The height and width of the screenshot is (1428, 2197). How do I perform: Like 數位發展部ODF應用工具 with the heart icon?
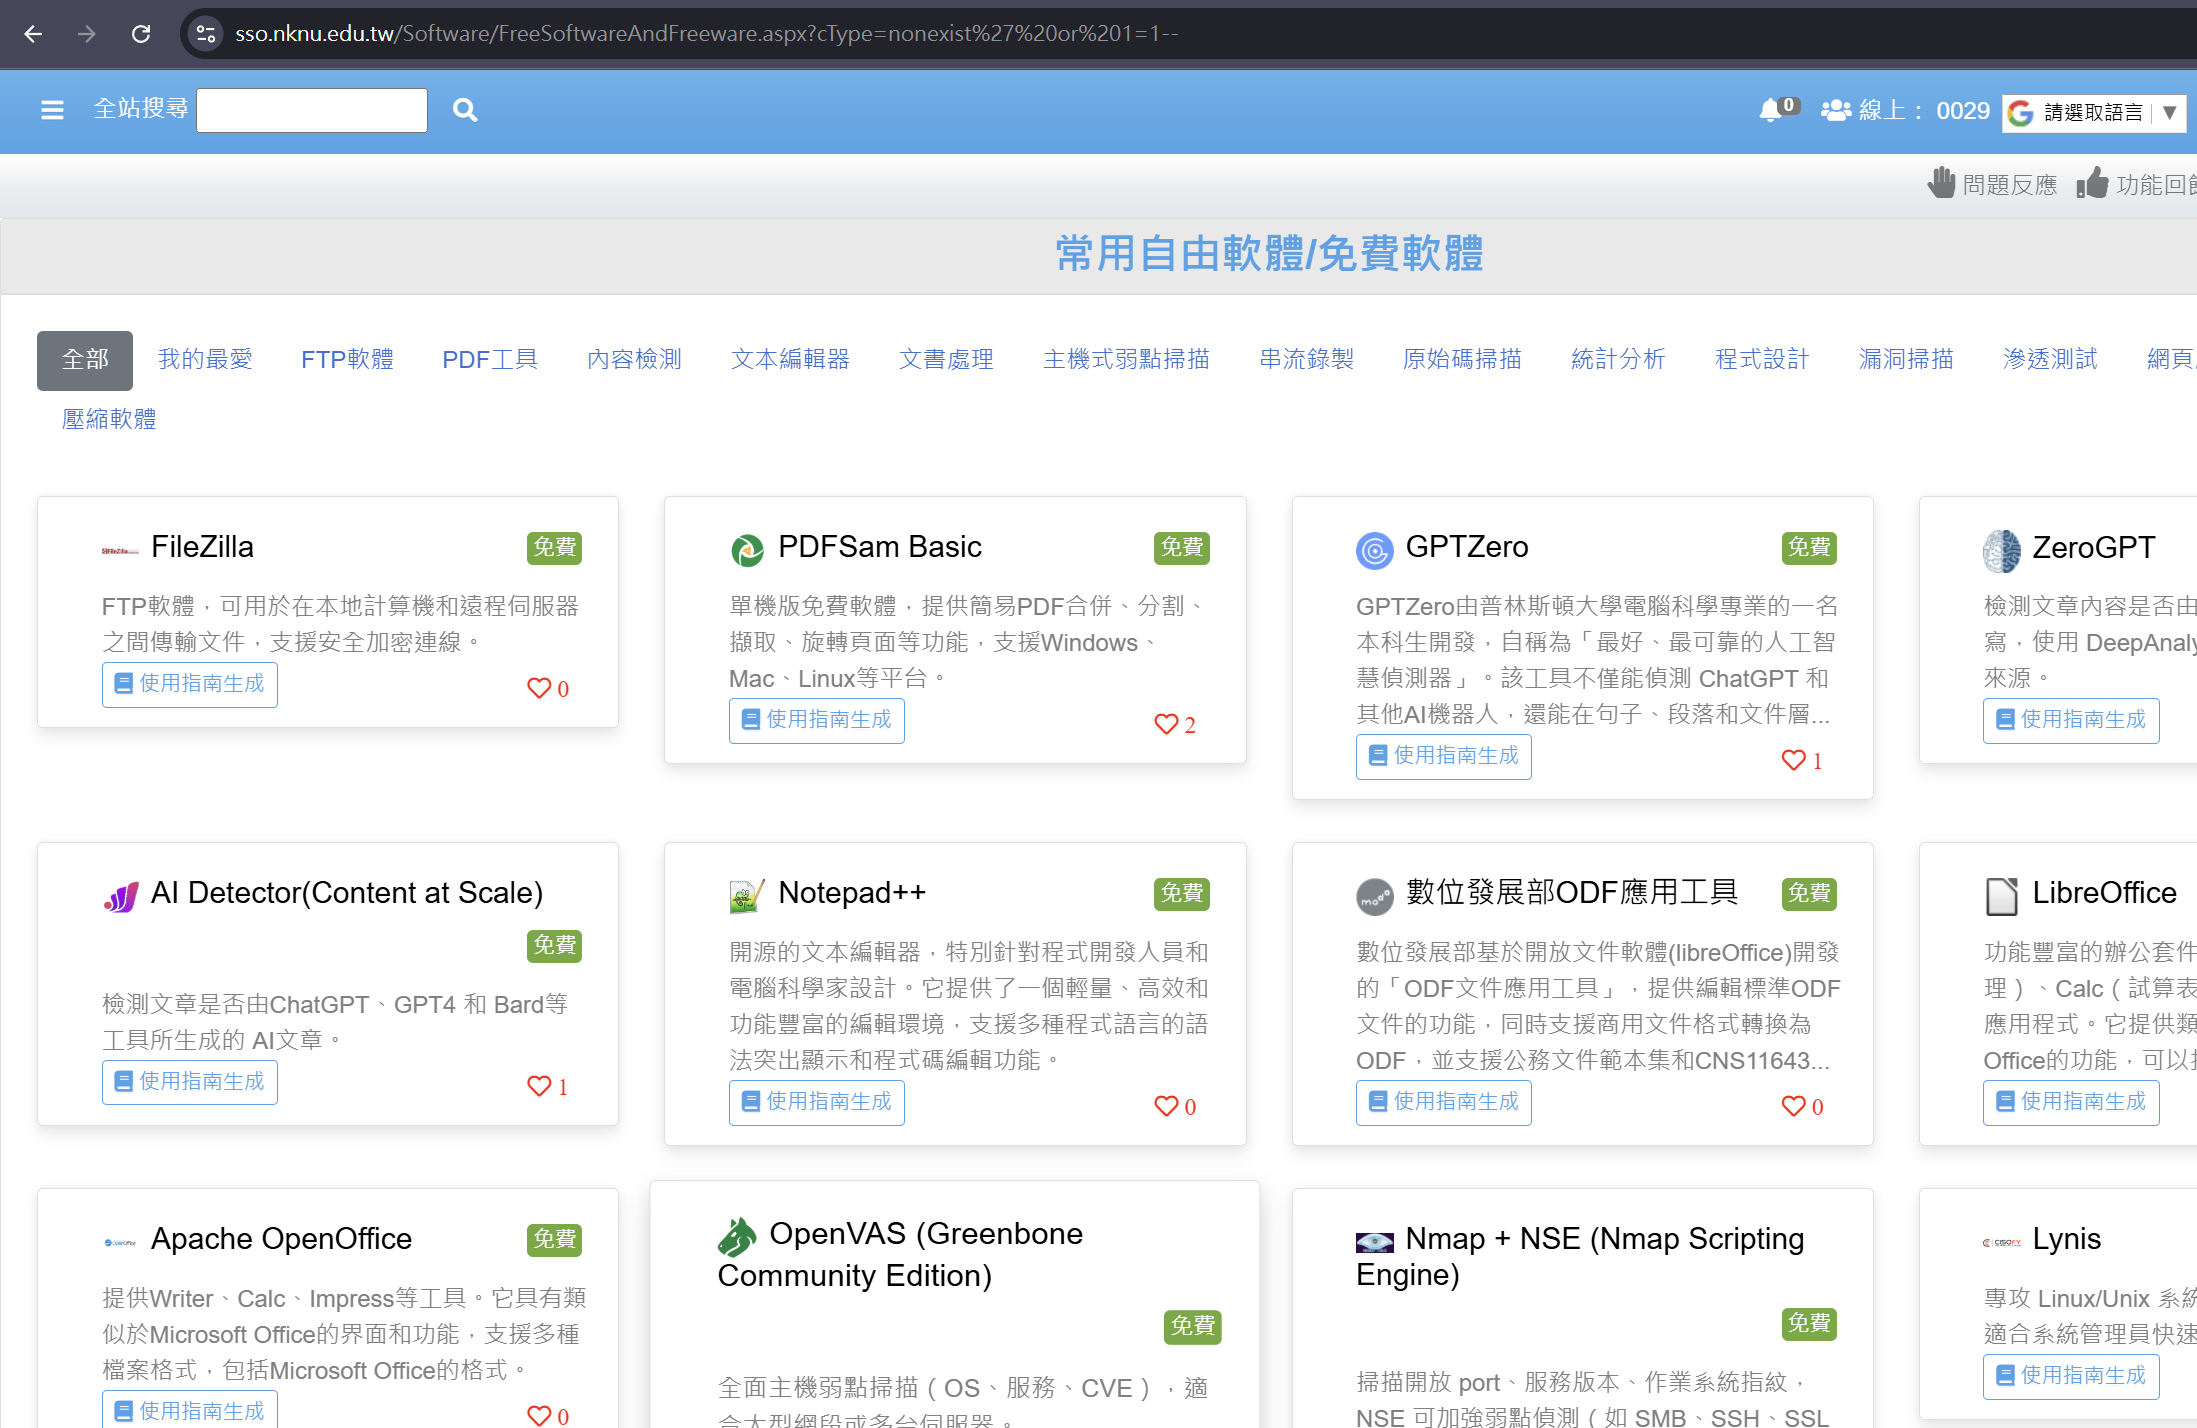pyautogui.click(x=1793, y=1106)
